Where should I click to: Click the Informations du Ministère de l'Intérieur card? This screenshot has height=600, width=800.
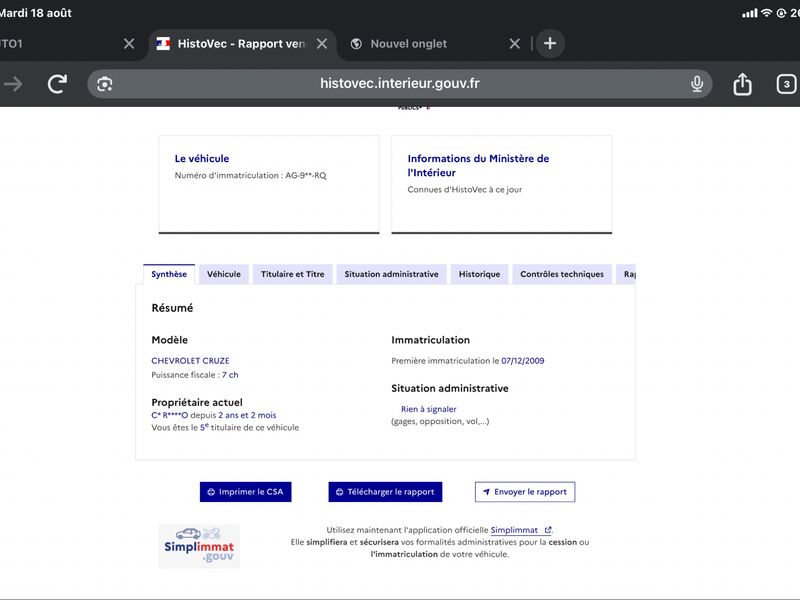click(x=502, y=184)
